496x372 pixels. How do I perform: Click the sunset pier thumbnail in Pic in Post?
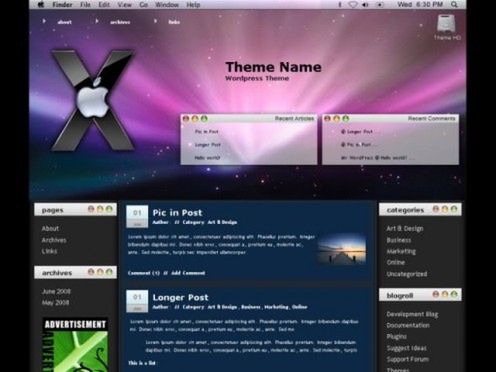click(x=342, y=249)
